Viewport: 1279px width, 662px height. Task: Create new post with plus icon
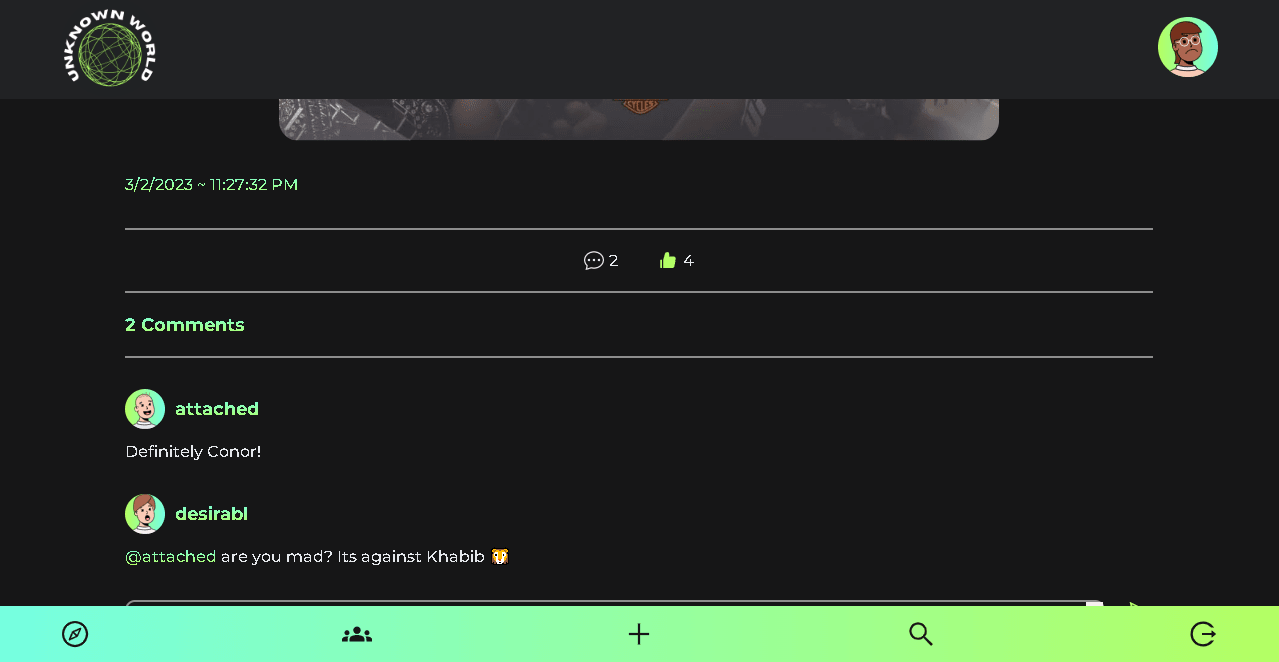pos(639,634)
